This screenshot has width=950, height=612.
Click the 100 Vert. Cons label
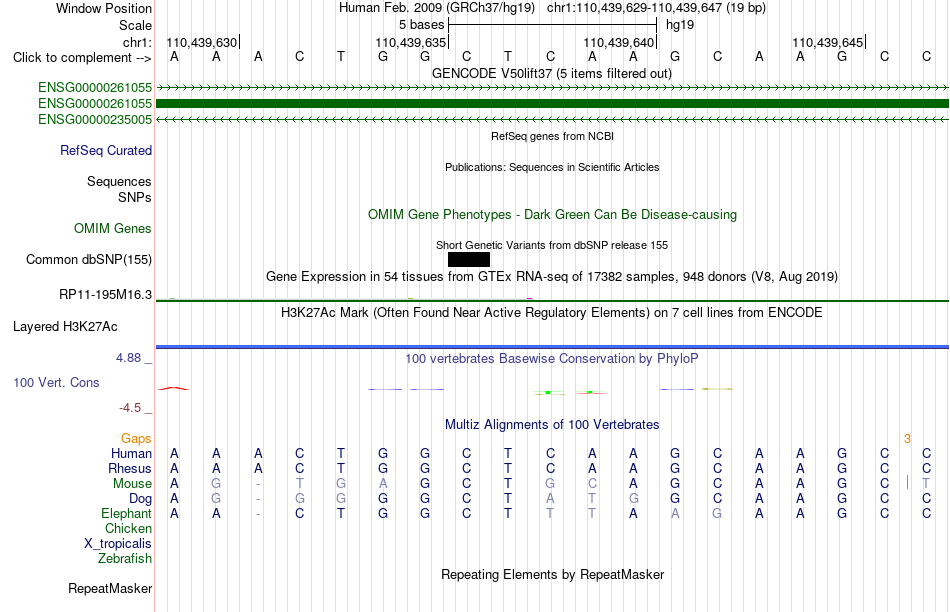56,382
